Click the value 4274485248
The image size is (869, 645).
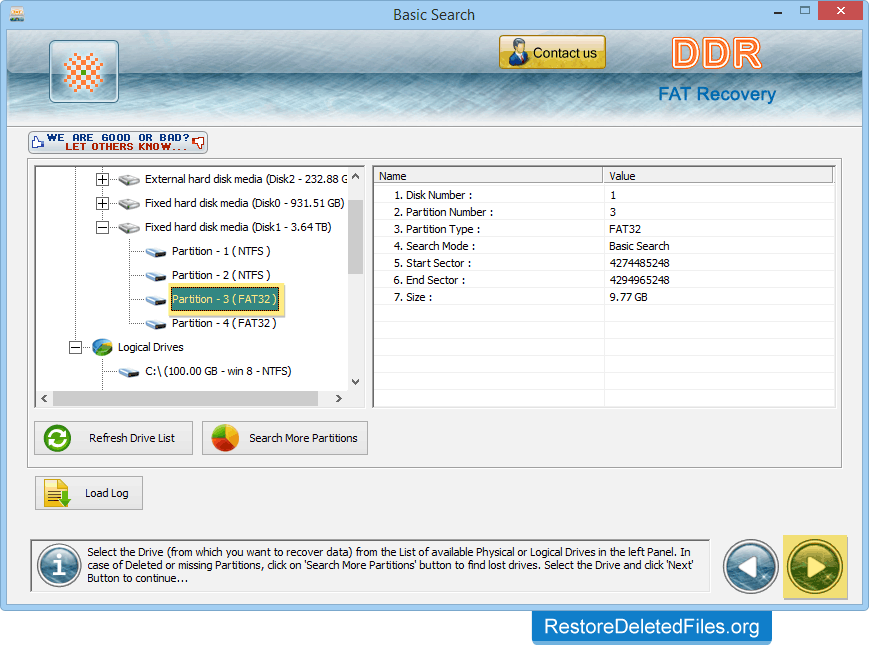639,263
